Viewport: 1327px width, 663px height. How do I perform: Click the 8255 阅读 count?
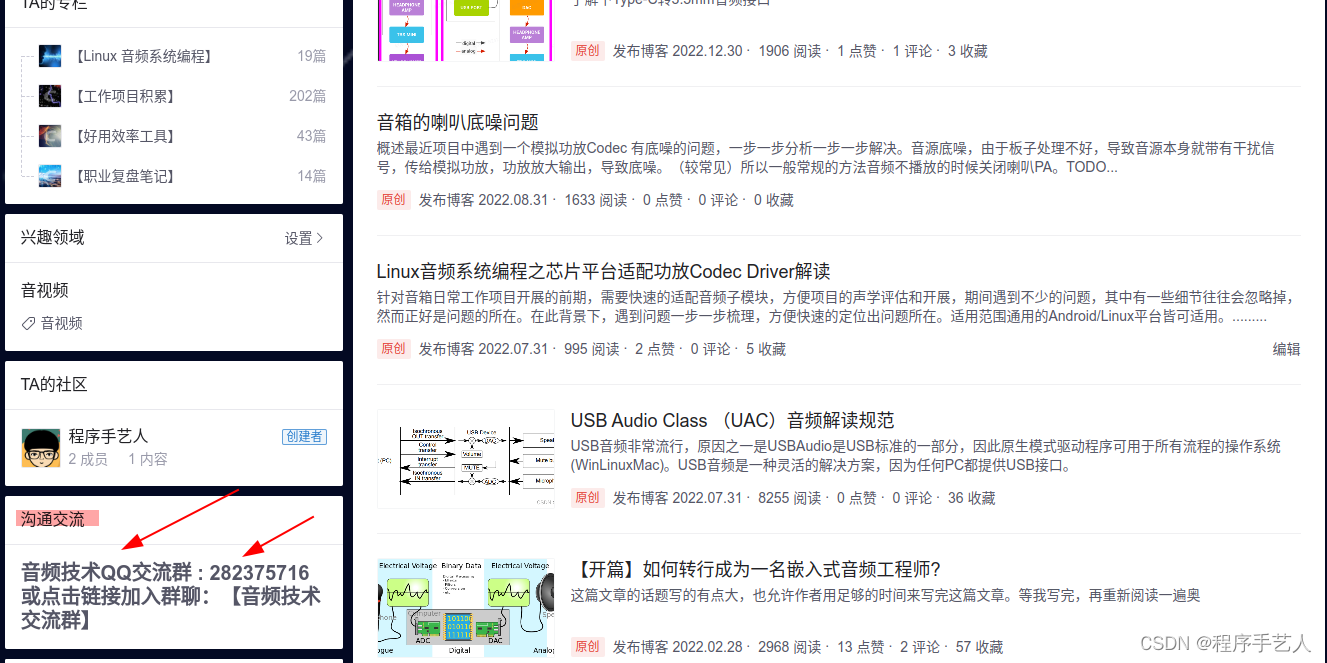(790, 498)
